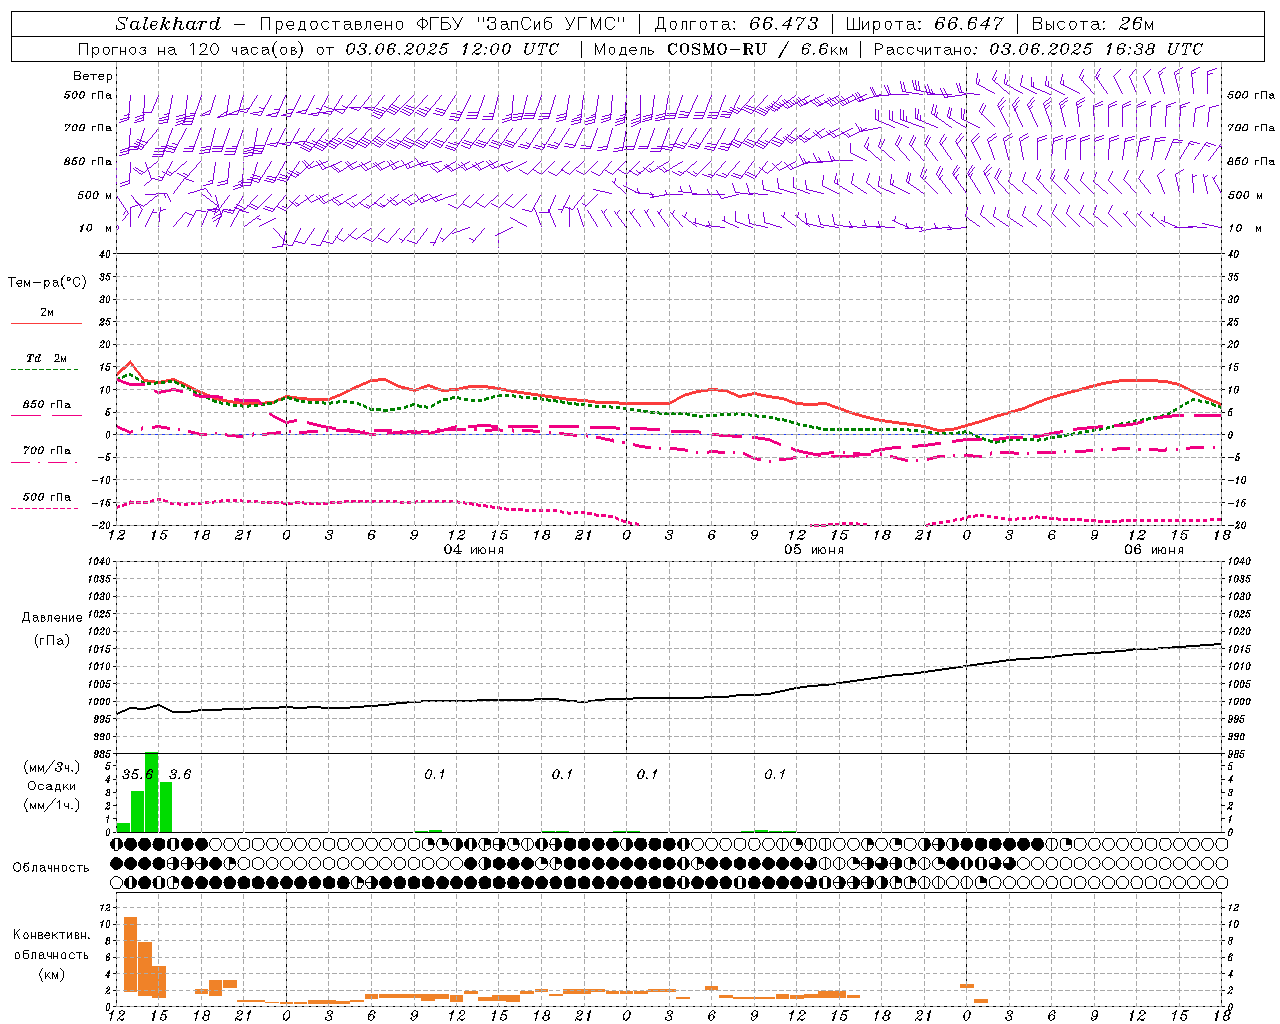Viewport: 1280px width, 1024px height.
Task: Click the 'Конвективн.' convective cloud label
Action: (x=51, y=935)
